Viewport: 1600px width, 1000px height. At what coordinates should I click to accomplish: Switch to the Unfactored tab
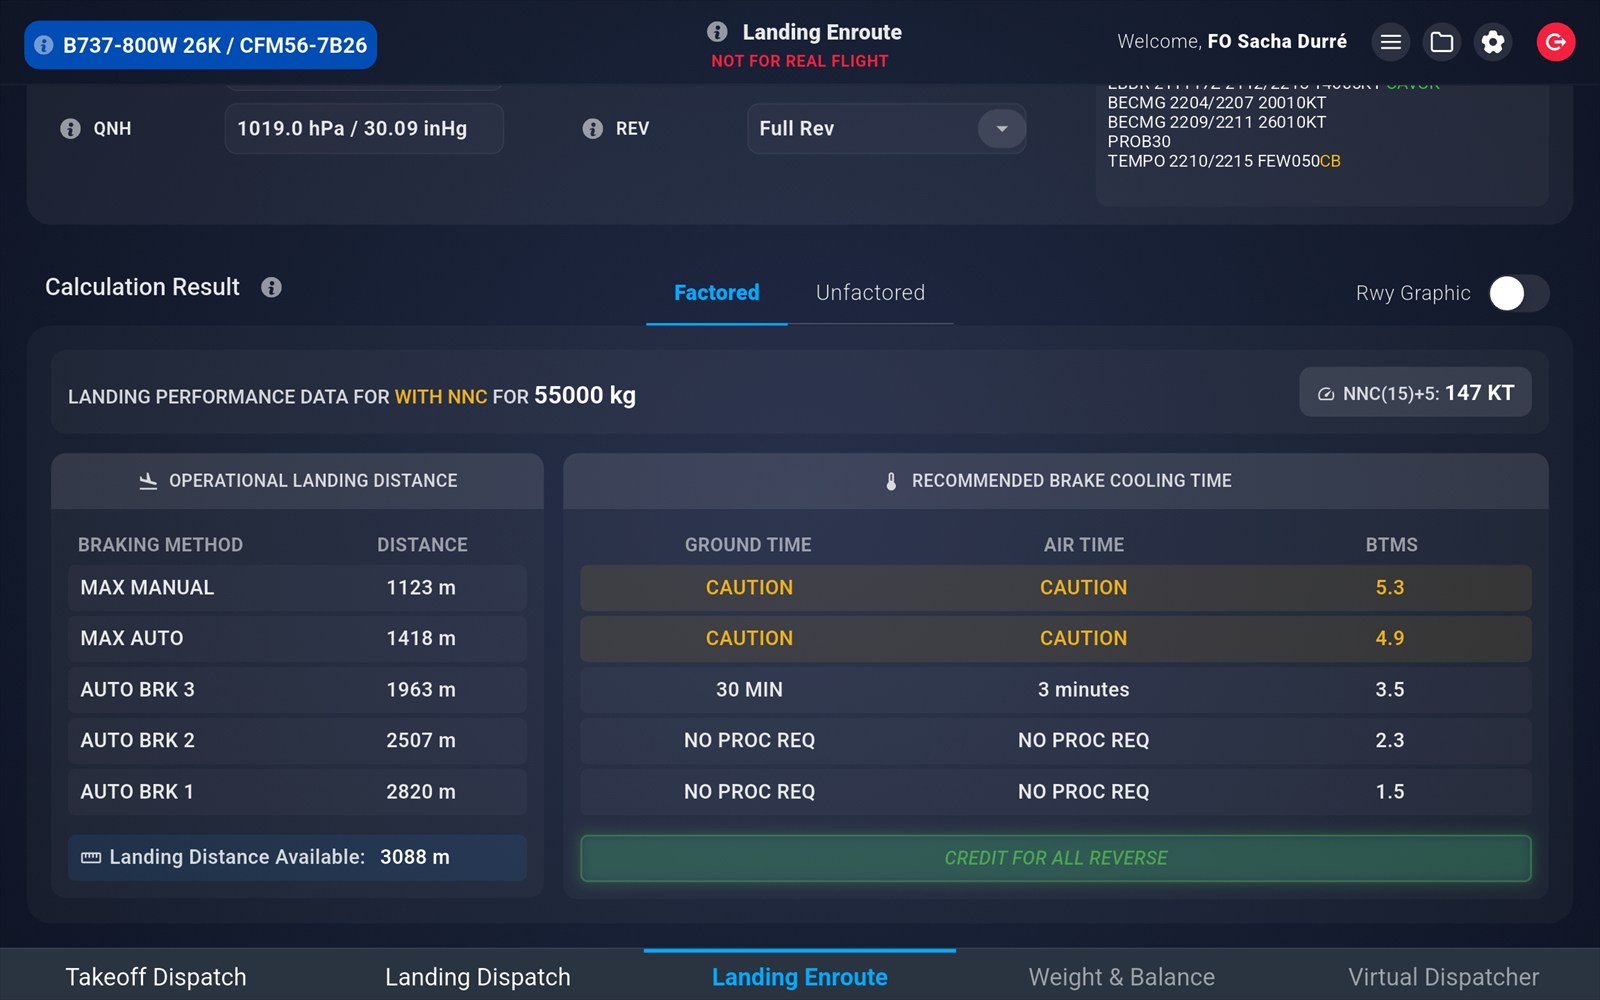tap(870, 293)
